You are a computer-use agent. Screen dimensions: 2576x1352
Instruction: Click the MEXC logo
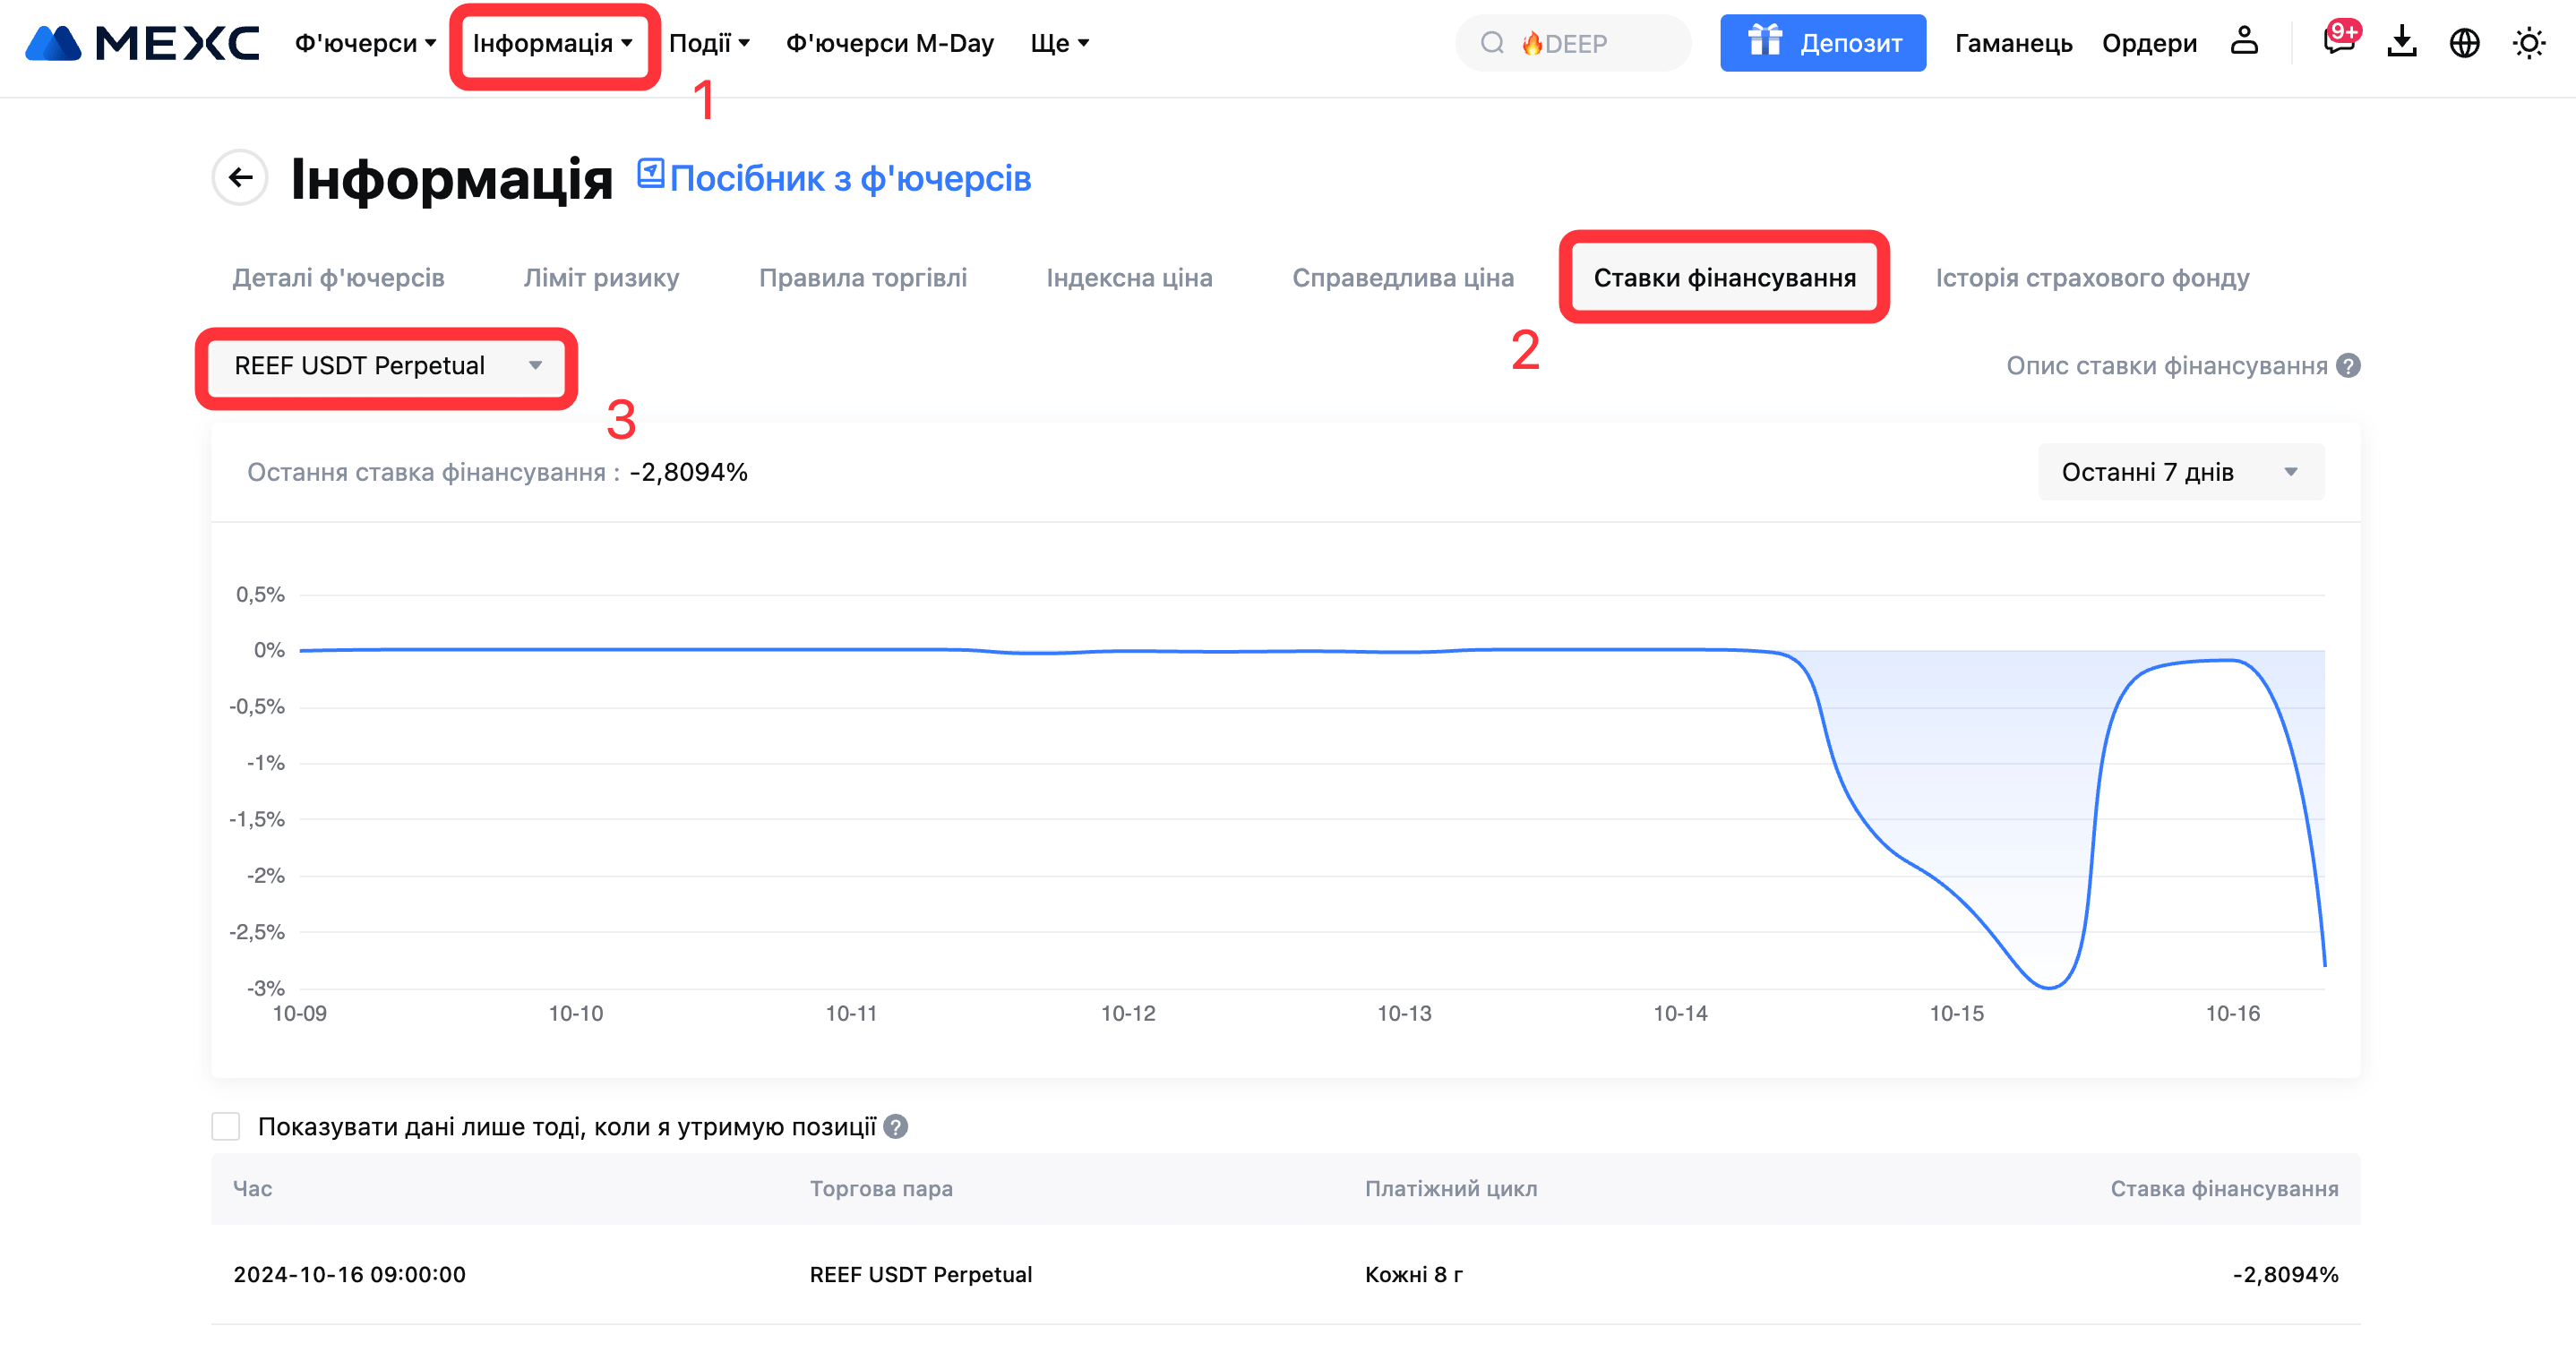point(142,43)
